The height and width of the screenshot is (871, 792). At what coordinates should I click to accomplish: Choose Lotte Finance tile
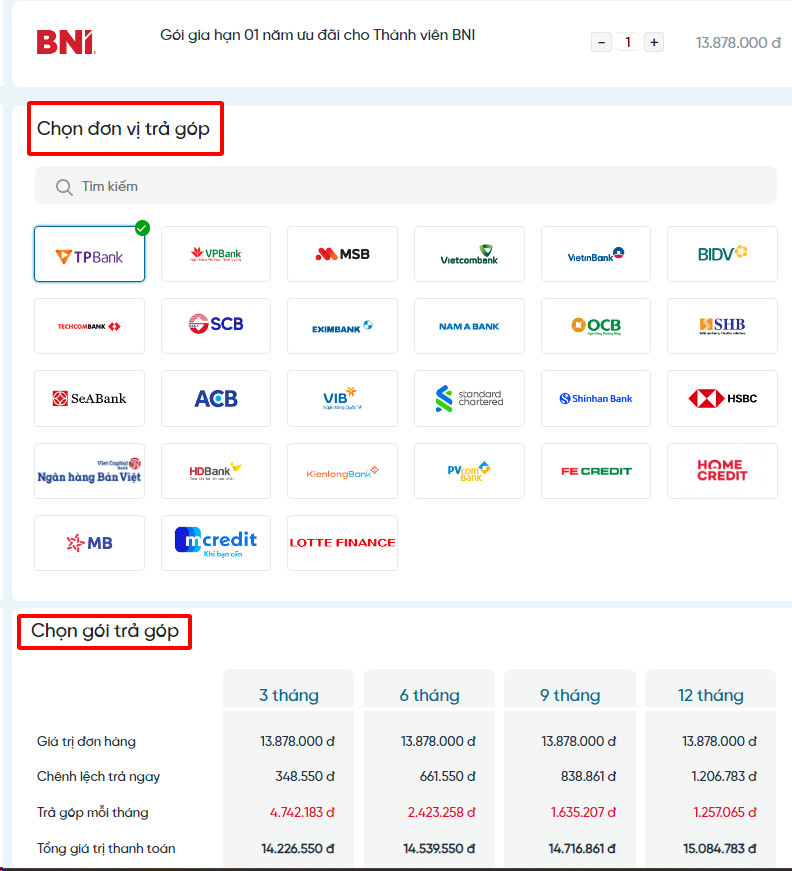point(342,543)
